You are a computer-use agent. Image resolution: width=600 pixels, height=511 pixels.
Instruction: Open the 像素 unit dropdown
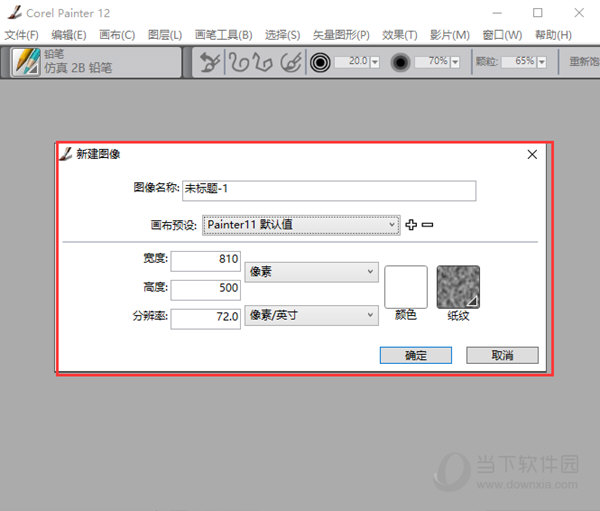click(x=311, y=272)
